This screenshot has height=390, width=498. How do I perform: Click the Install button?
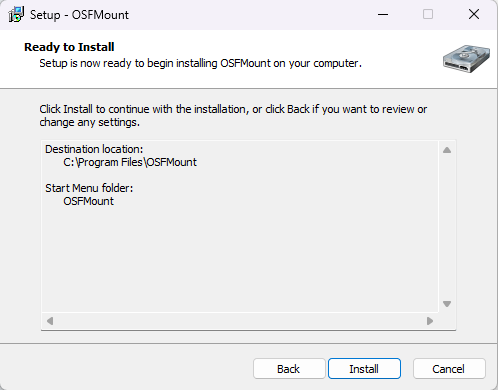click(x=364, y=369)
